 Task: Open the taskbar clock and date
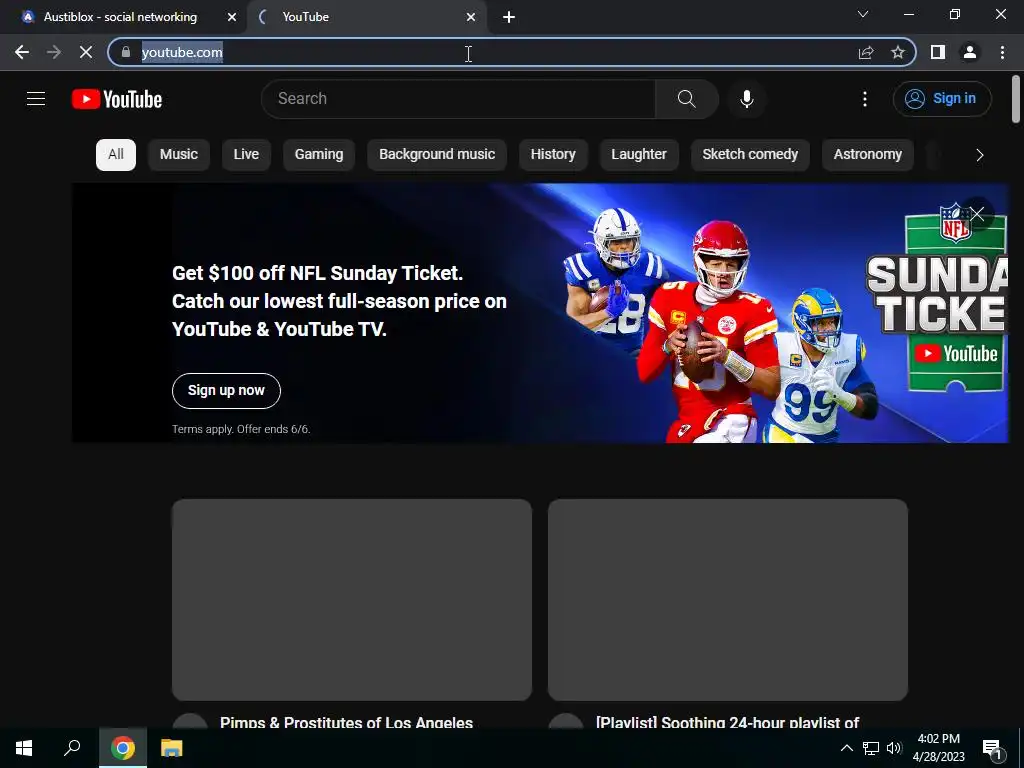tap(938, 748)
